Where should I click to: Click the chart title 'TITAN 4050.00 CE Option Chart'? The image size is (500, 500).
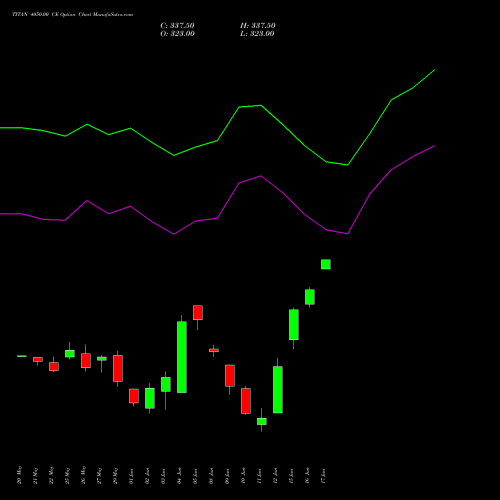point(51,15)
